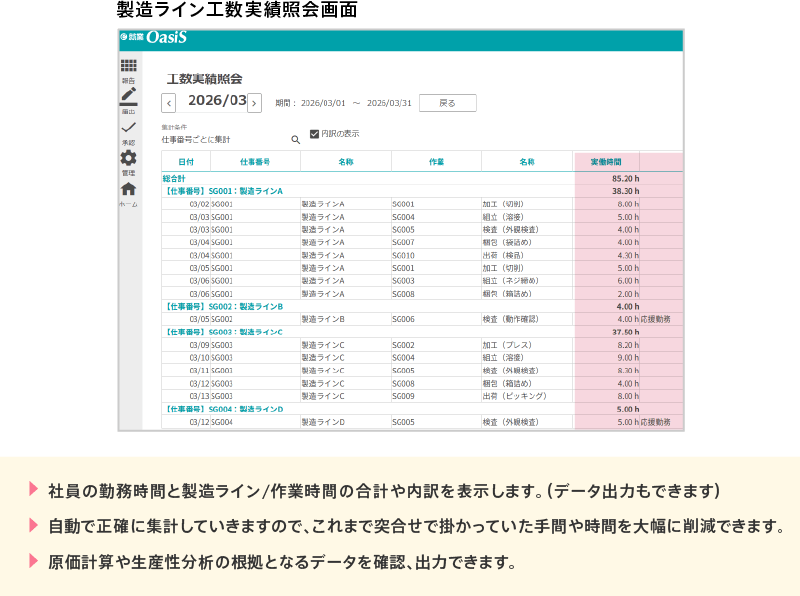Click SG010 work code cell

[403, 255]
